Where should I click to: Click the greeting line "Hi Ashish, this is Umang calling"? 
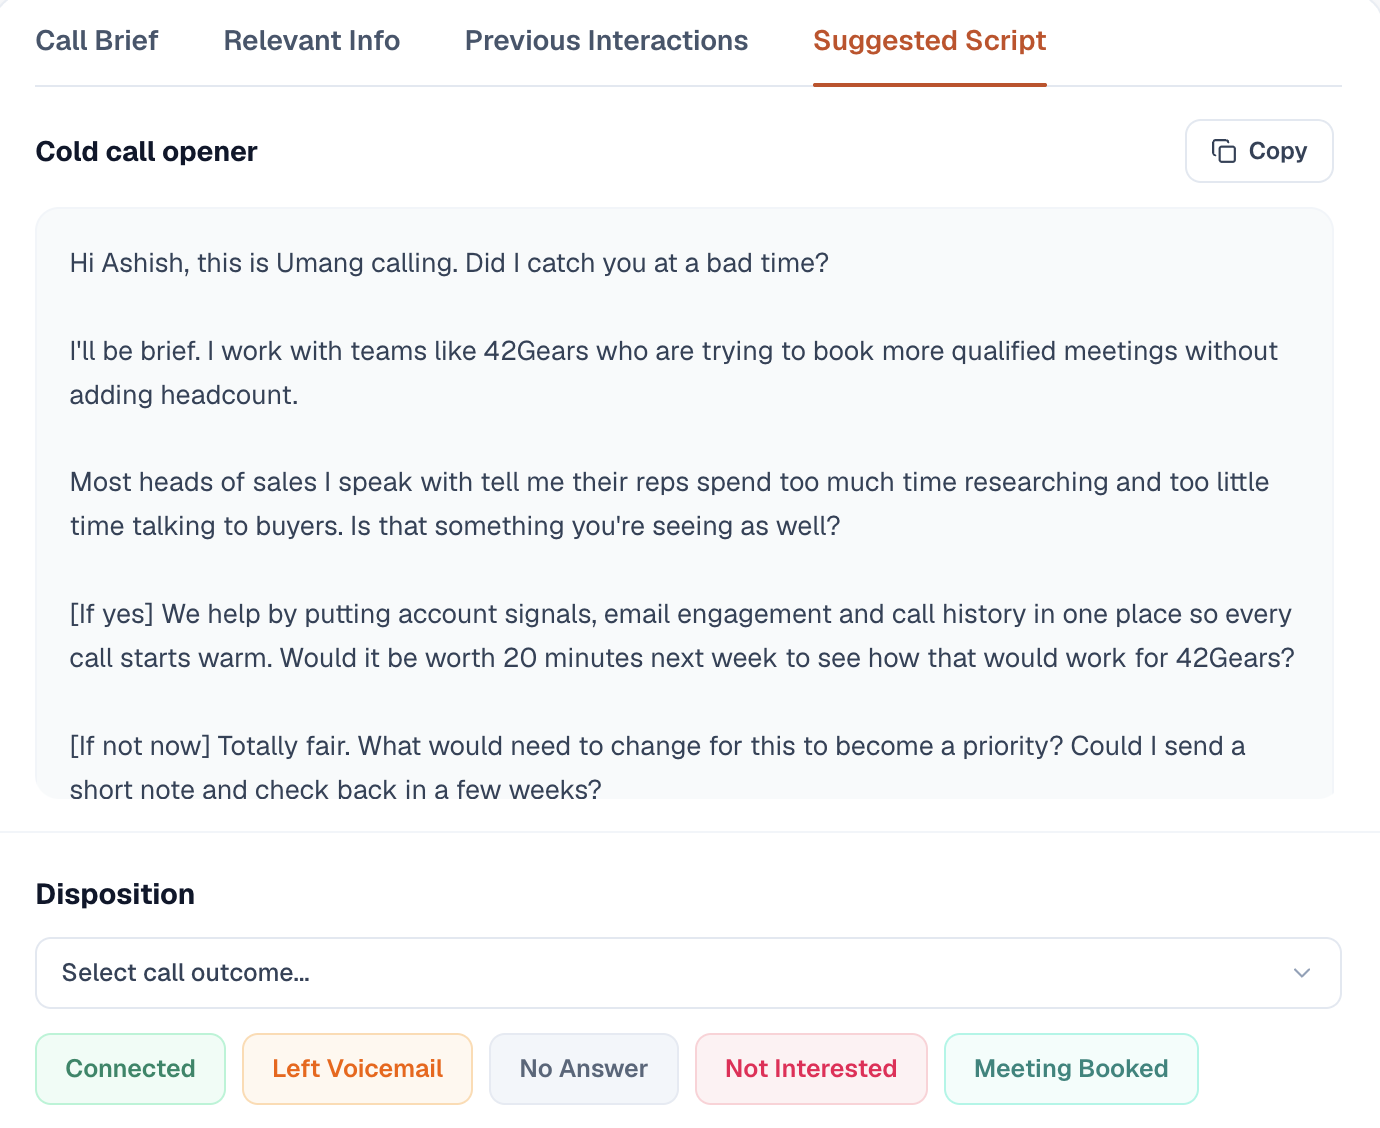click(x=263, y=263)
